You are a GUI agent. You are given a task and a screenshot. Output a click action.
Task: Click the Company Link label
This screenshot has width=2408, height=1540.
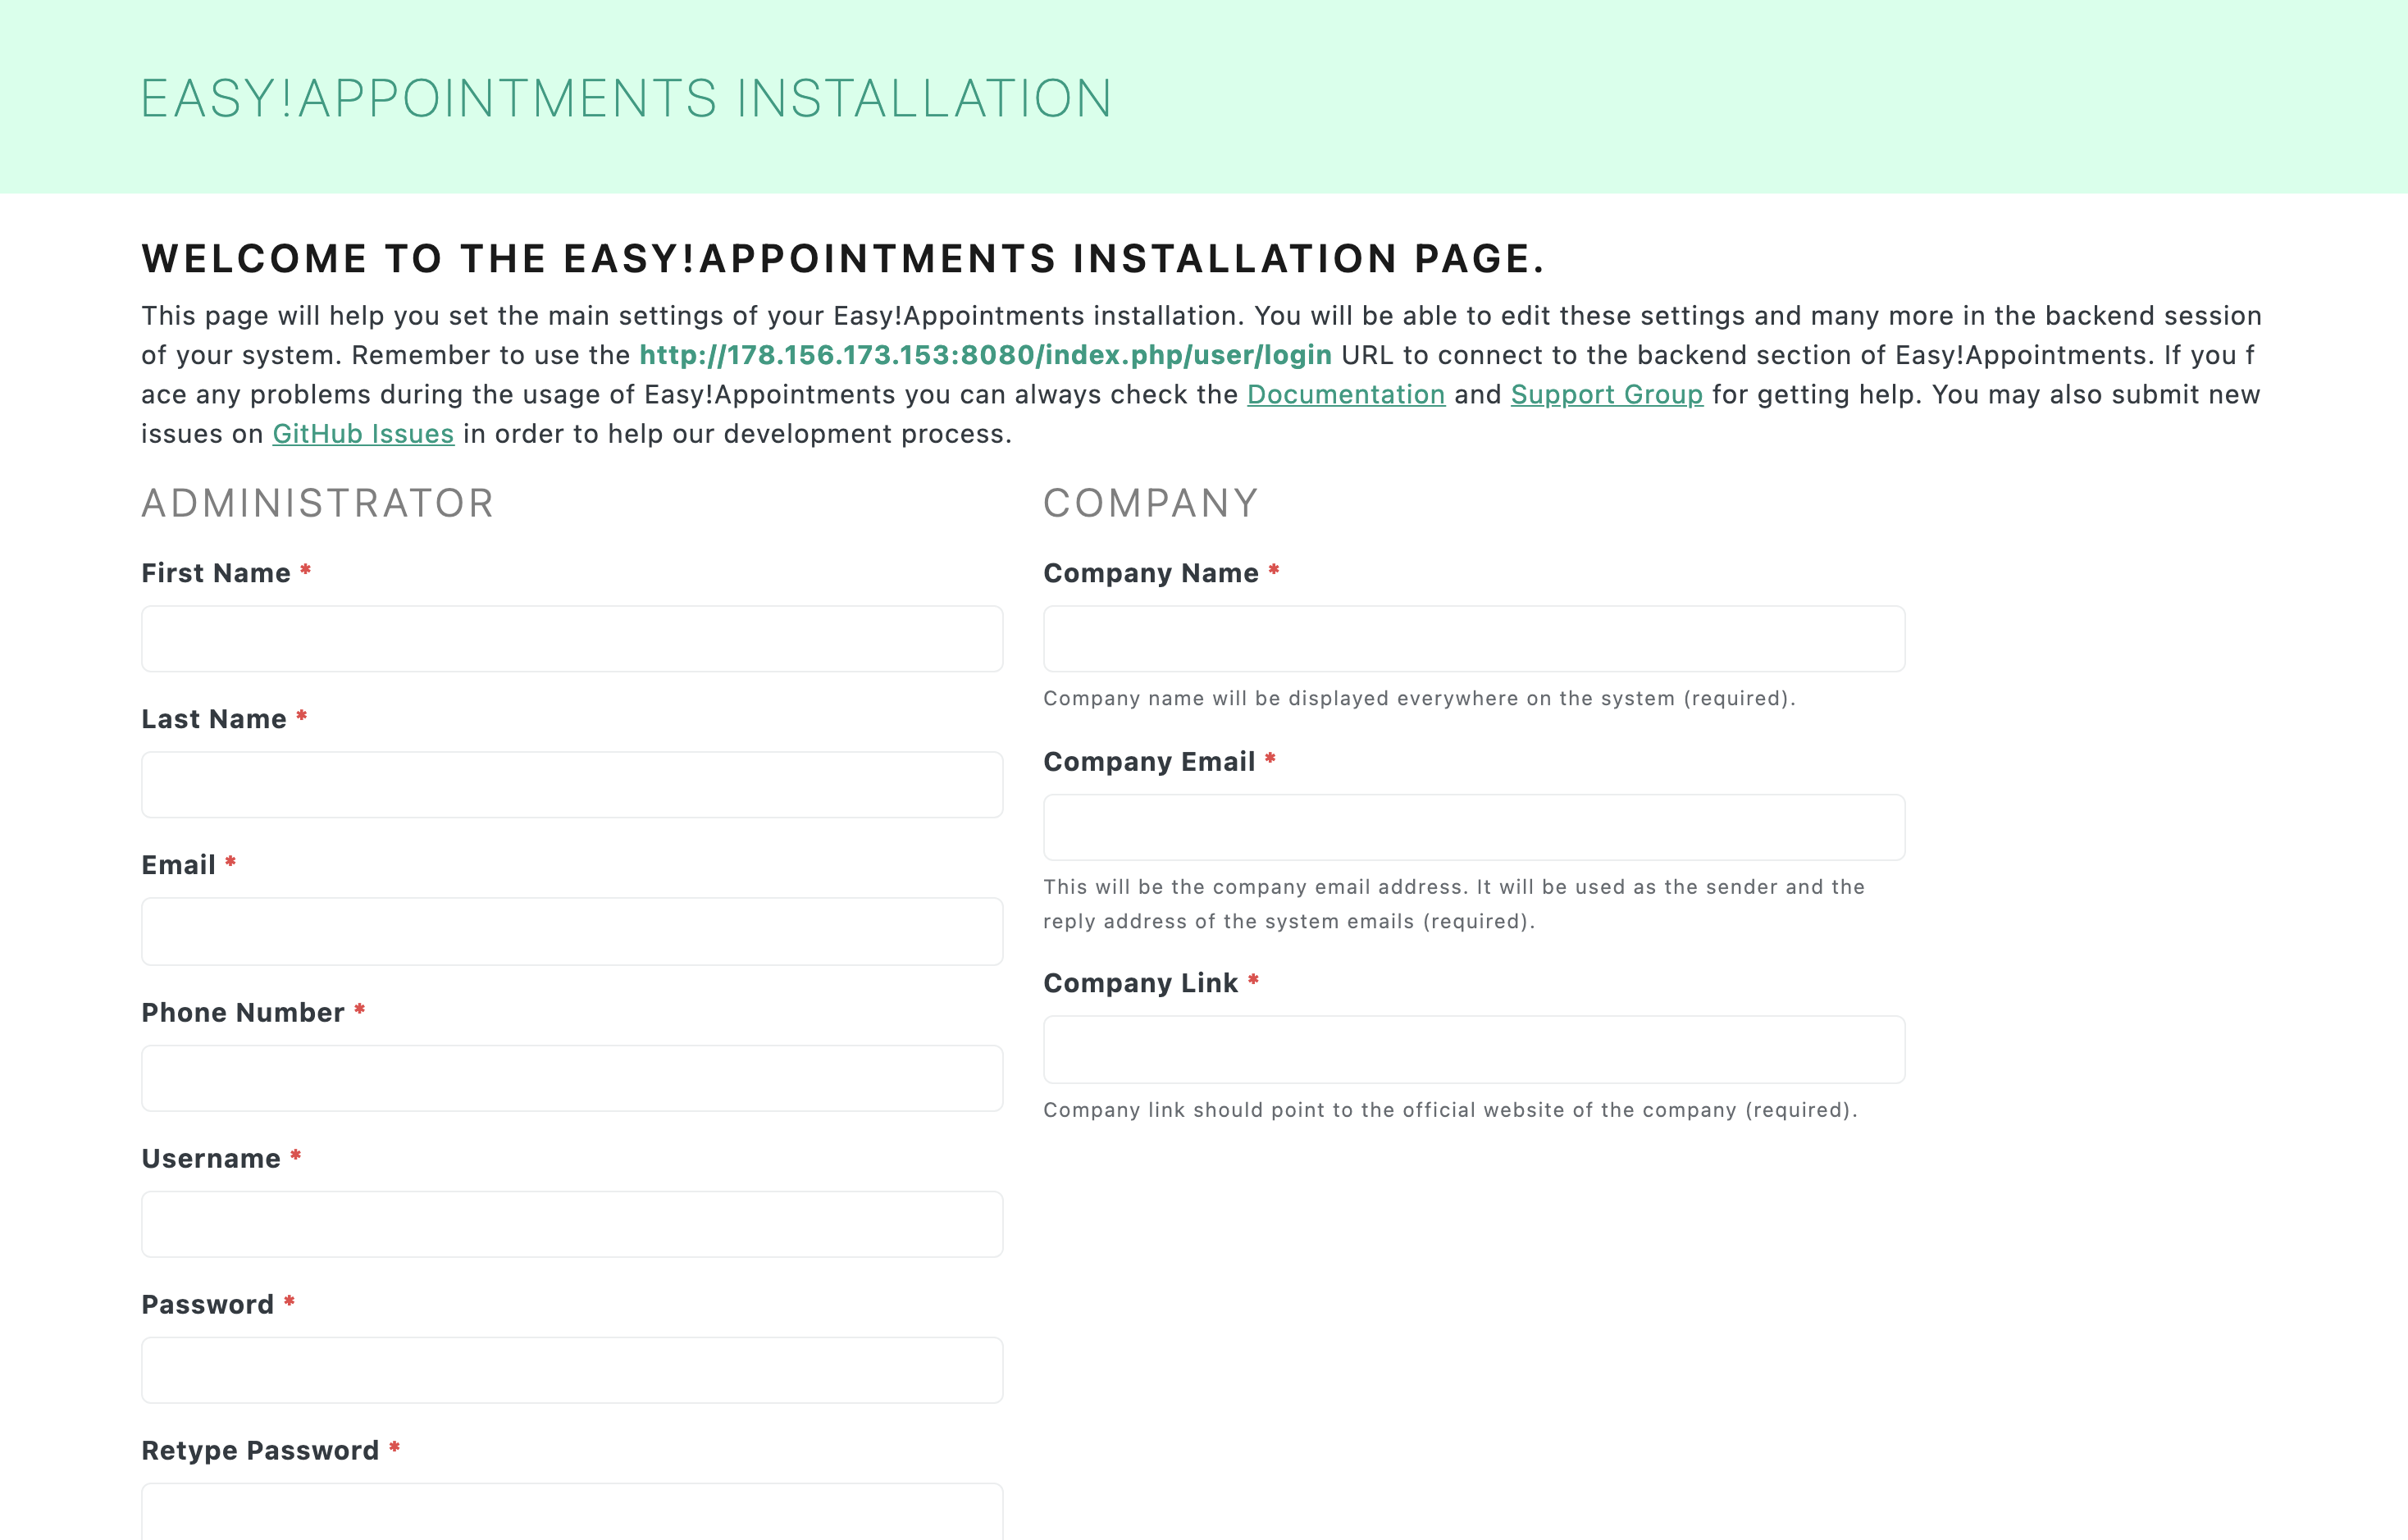click(x=1141, y=983)
